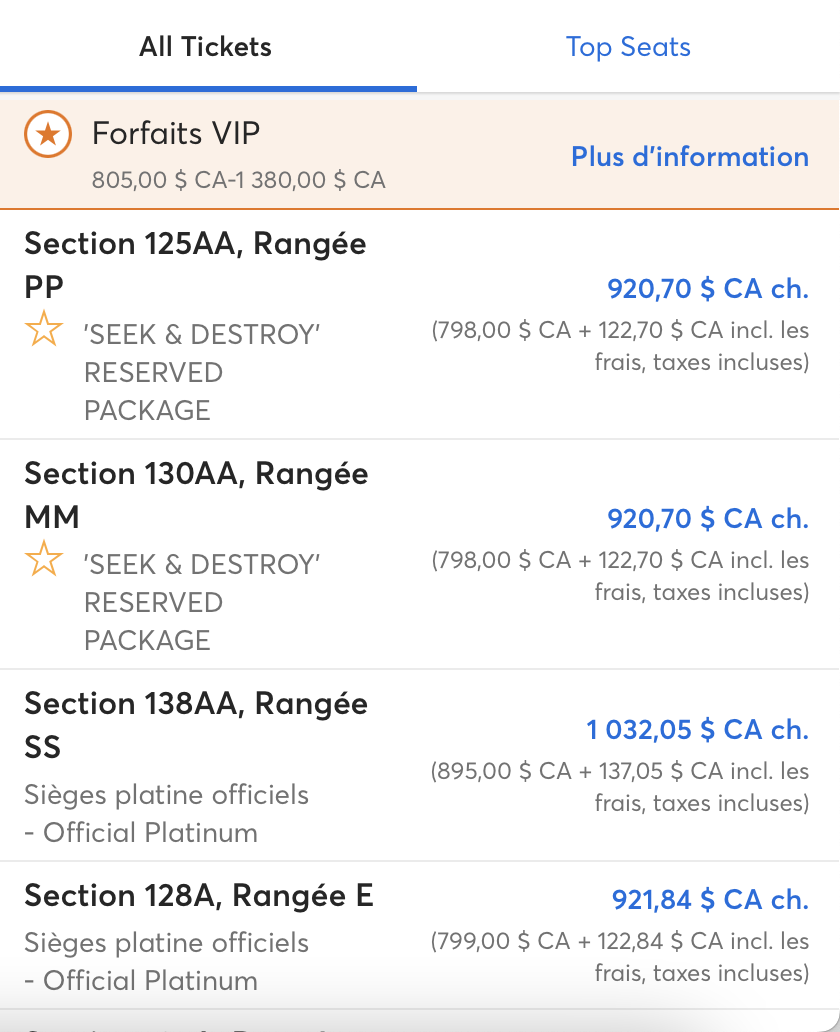Click 130AA's 920,70 $ CA ch. price

pos(708,519)
